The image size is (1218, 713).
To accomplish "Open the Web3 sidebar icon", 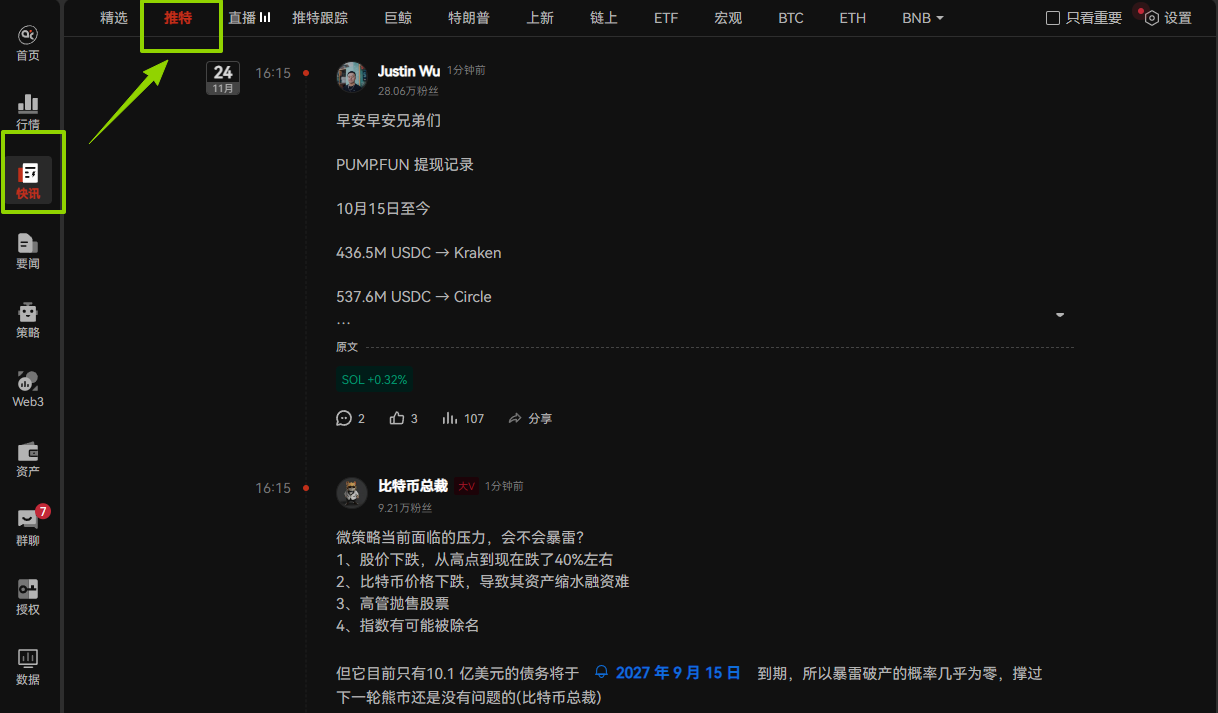I will (x=28, y=388).
